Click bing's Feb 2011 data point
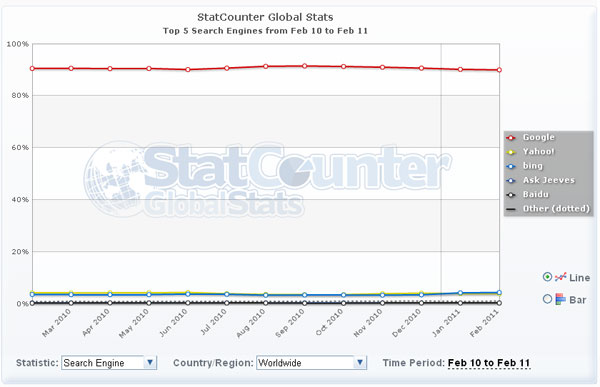 [x=499, y=292]
